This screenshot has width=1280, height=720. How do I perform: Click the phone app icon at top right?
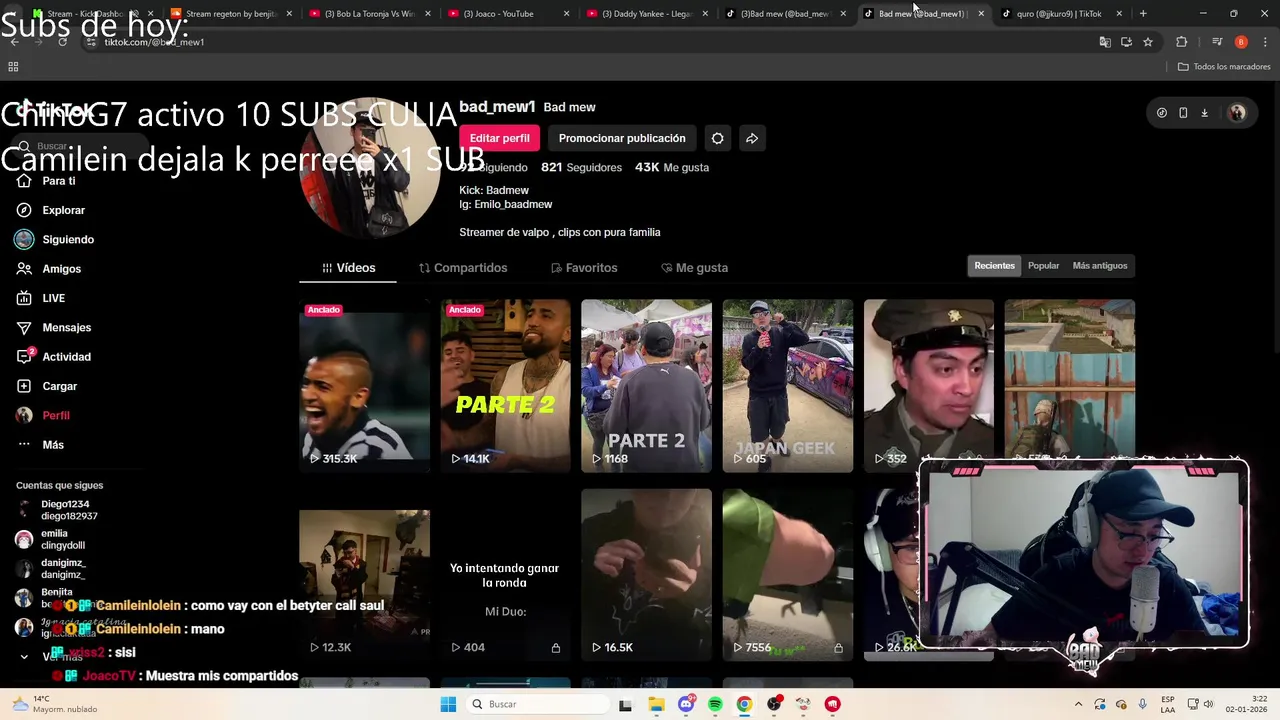coord(1183,113)
